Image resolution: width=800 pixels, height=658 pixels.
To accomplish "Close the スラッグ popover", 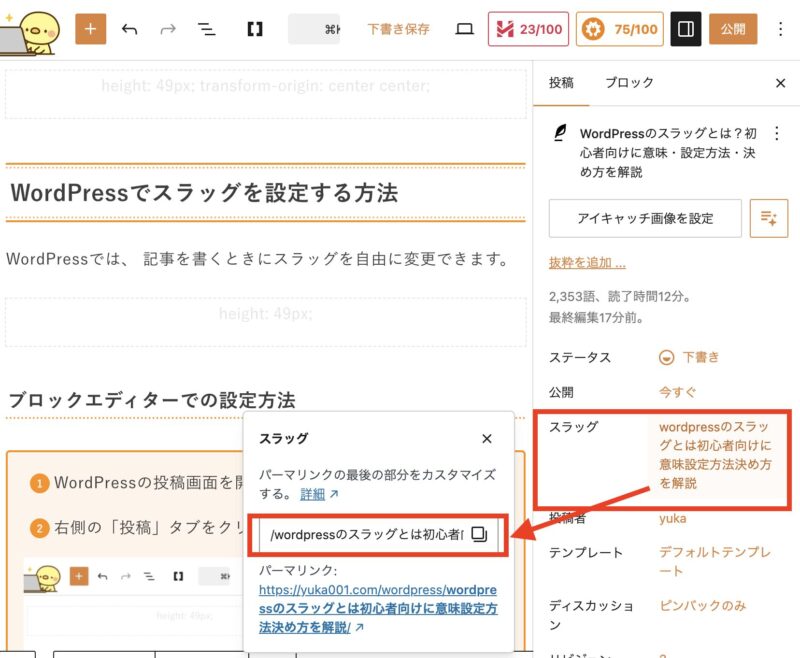I will tap(487, 438).
